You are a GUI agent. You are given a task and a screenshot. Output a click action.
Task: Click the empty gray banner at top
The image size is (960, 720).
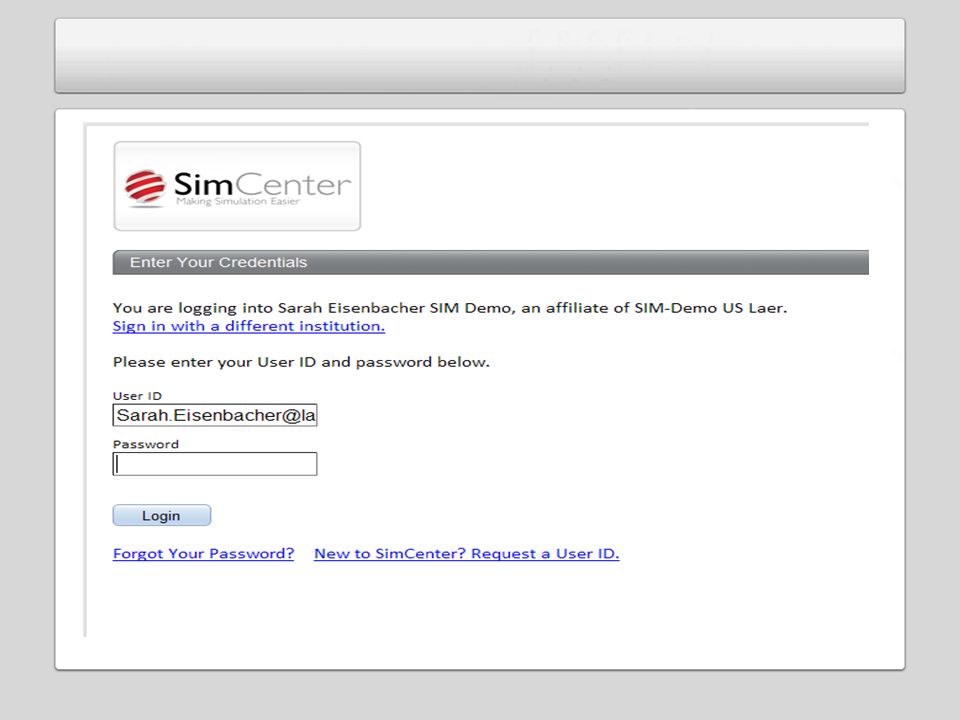click(480, 56)
